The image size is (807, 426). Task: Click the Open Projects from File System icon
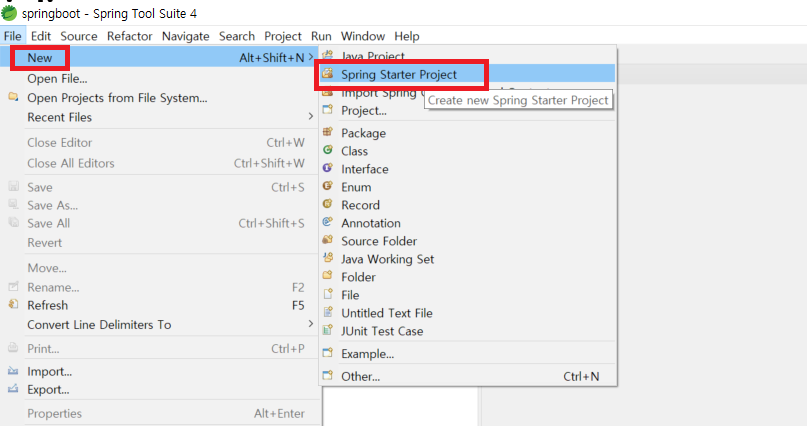click(x=13, y=97)
